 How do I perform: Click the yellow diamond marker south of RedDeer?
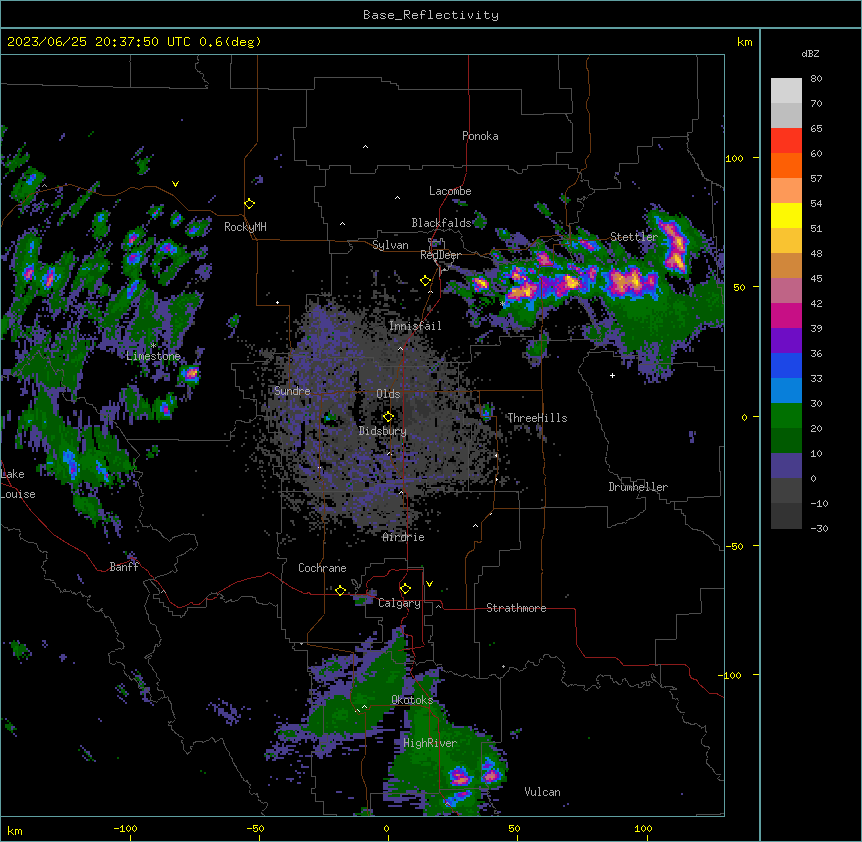pos(426,281)
